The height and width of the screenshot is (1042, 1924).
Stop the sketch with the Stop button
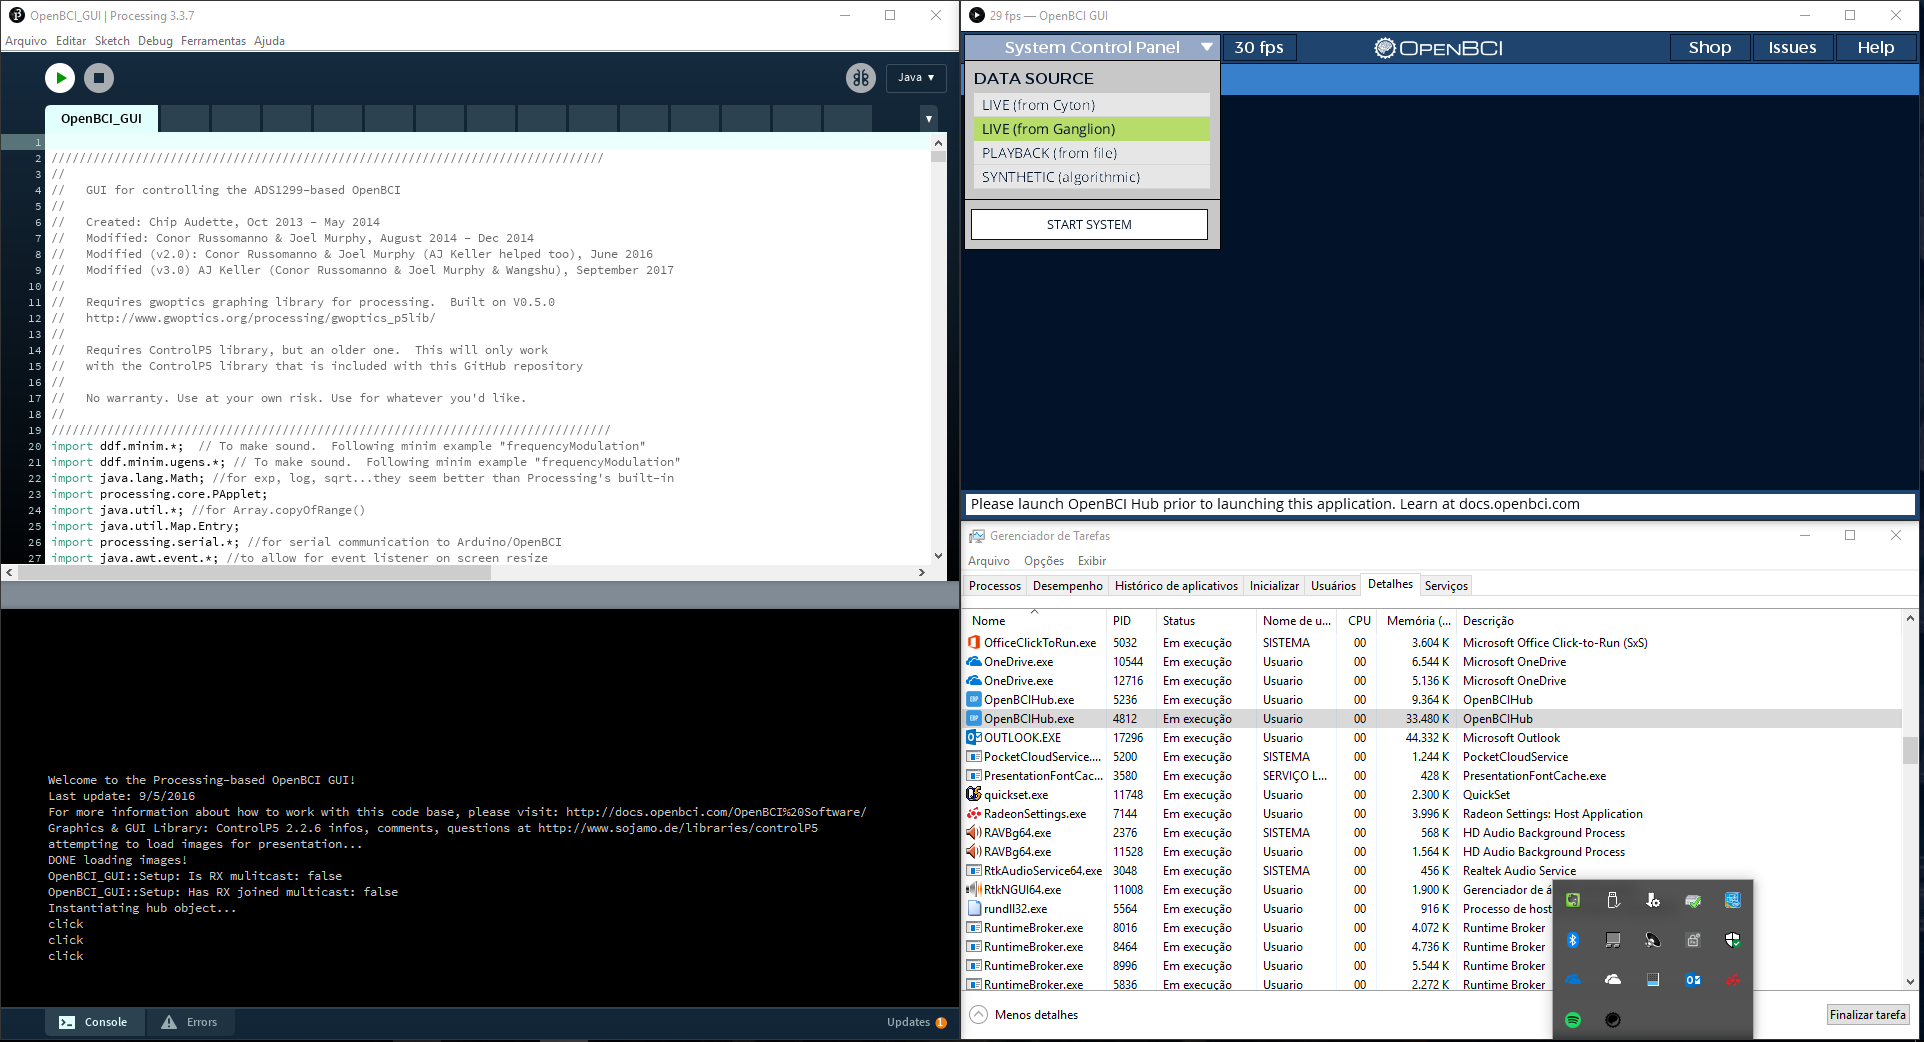coord(99,77)
